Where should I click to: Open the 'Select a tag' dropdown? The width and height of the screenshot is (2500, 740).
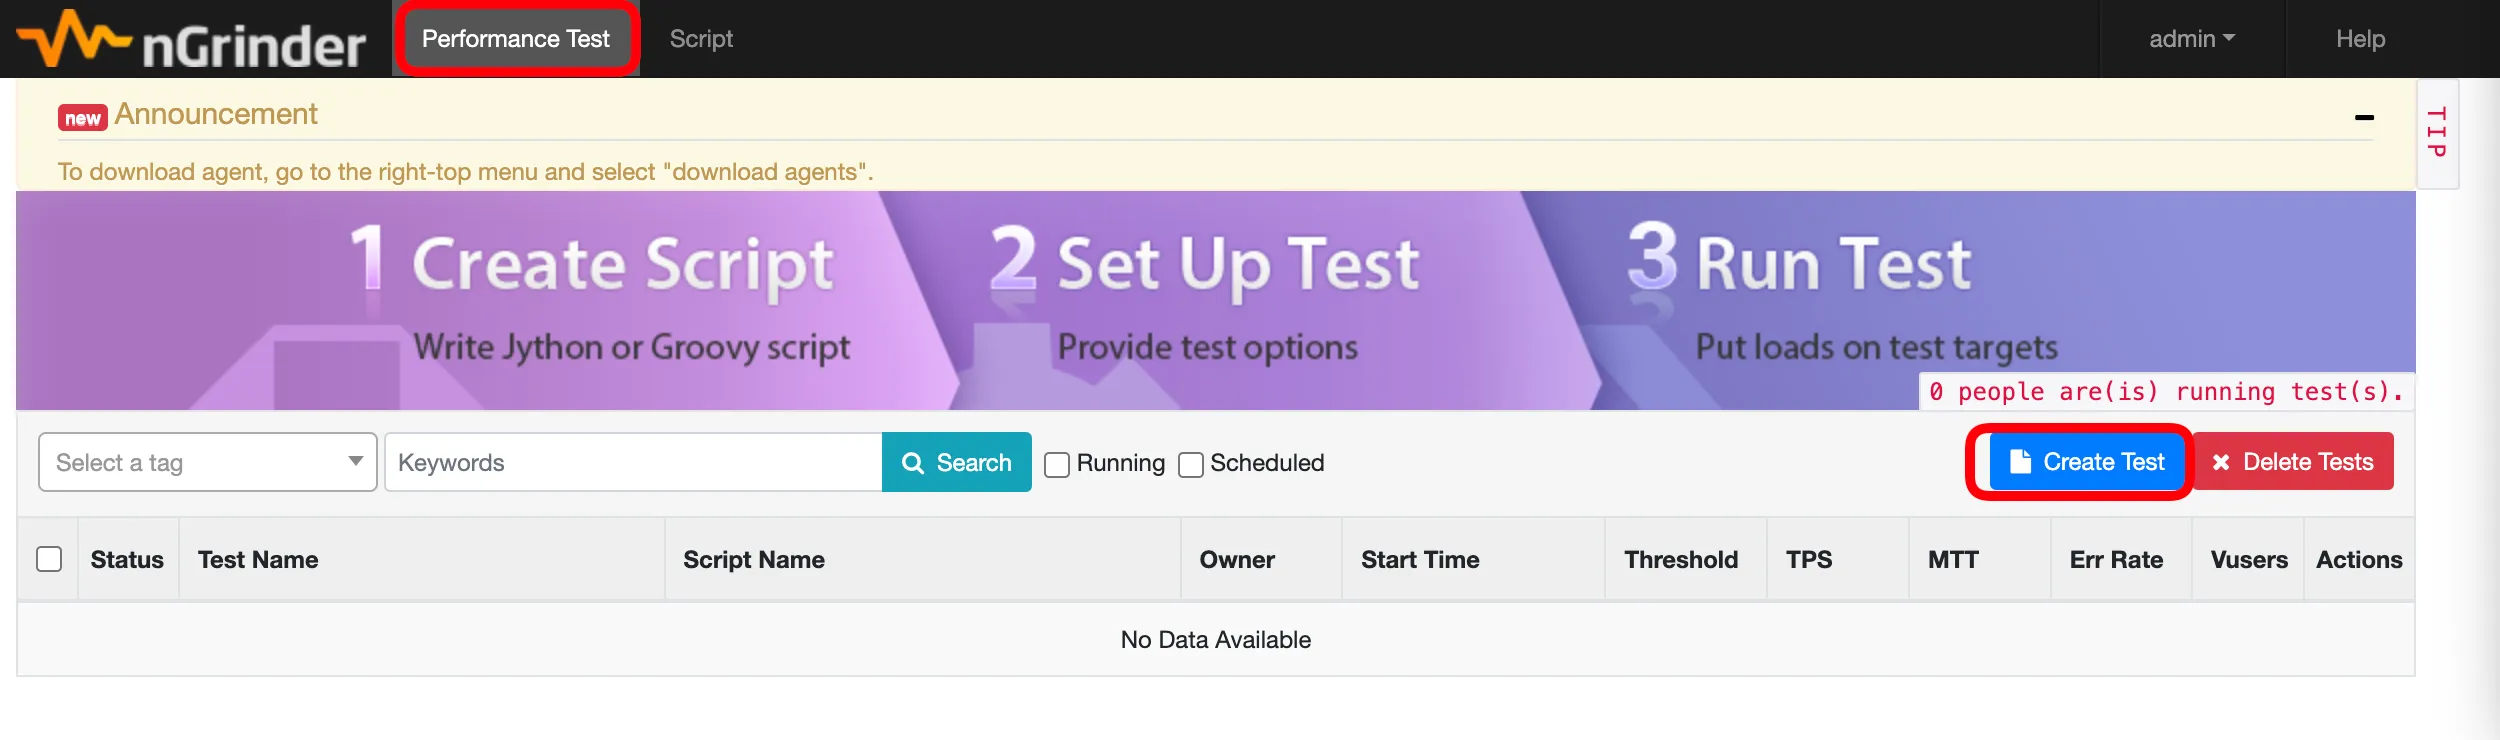pyautogui.click(x=208, y=462)
